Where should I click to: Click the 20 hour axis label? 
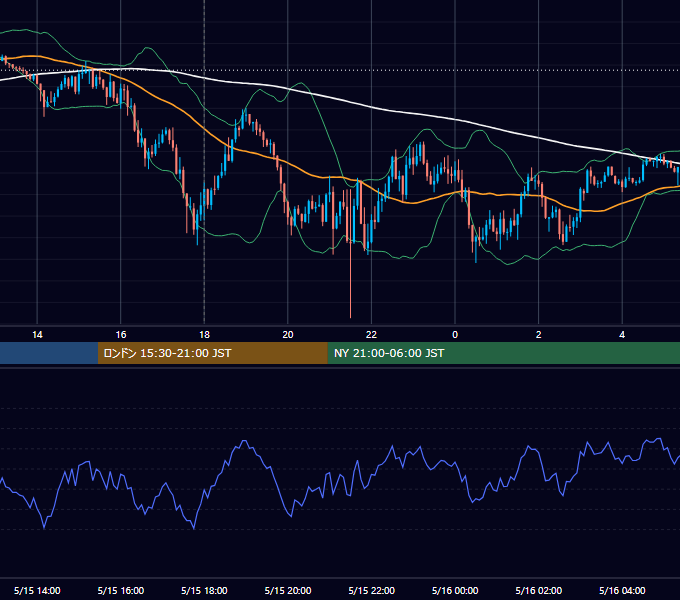(288, 335)
